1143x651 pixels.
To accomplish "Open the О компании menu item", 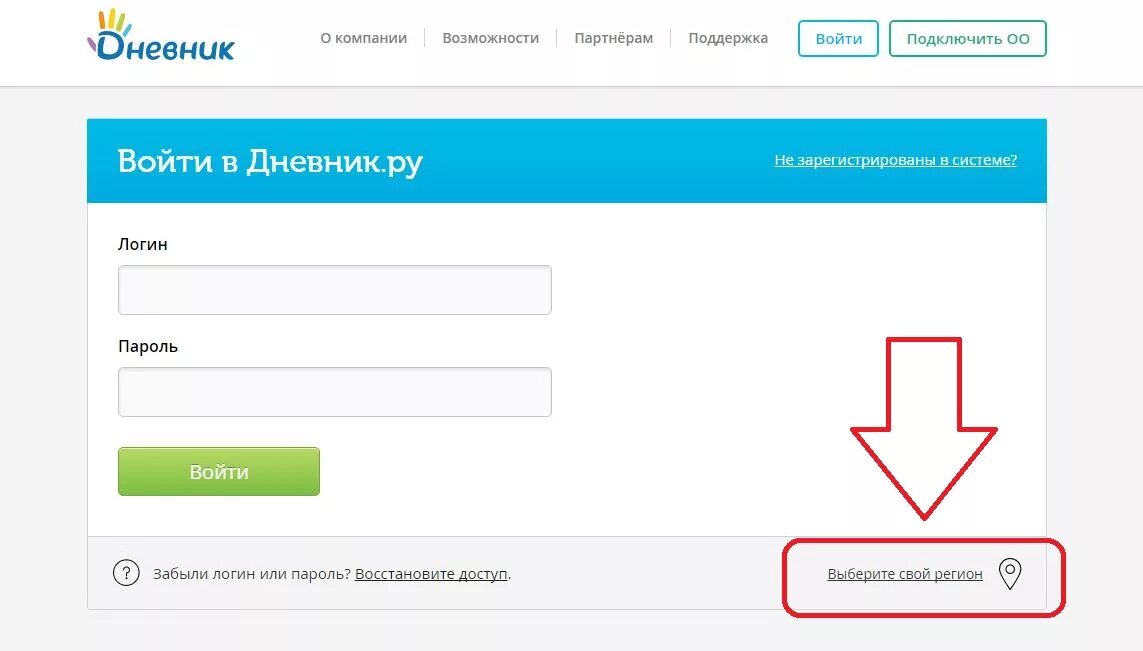I will tap(364, 38).
